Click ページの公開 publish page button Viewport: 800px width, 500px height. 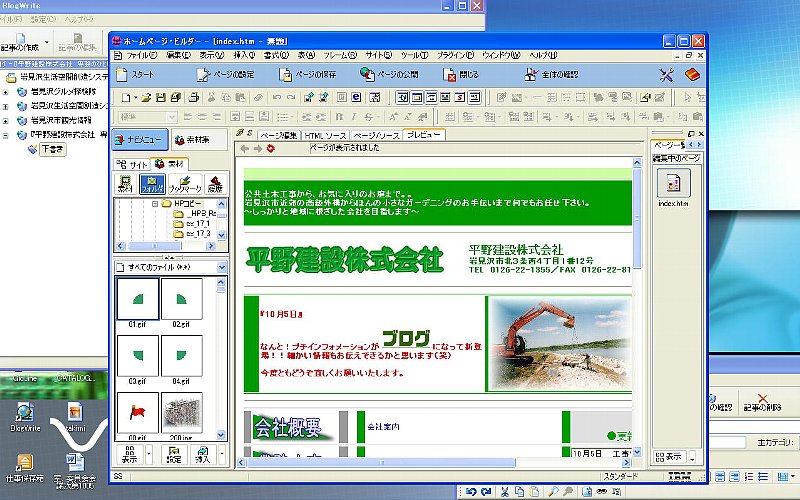[x=389, y=74]
